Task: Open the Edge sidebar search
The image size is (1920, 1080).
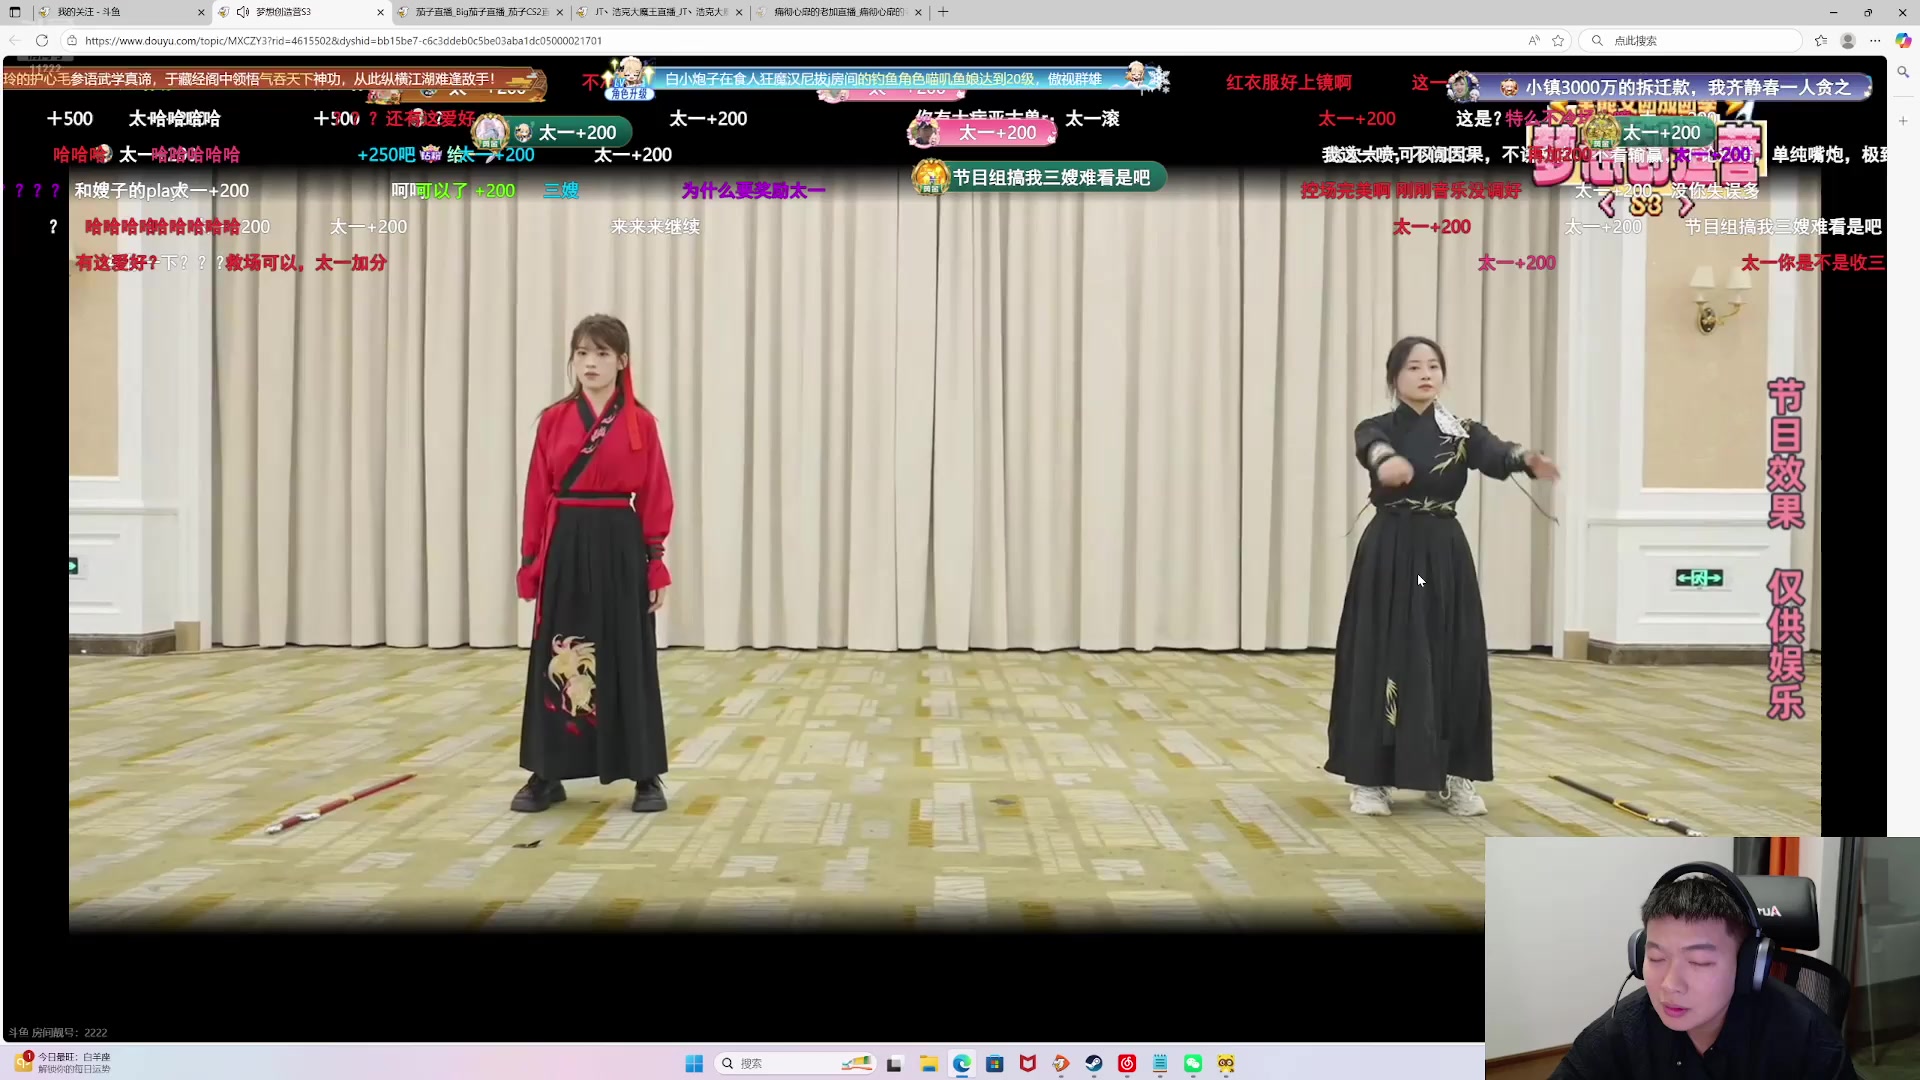Action: [1903, 72]
